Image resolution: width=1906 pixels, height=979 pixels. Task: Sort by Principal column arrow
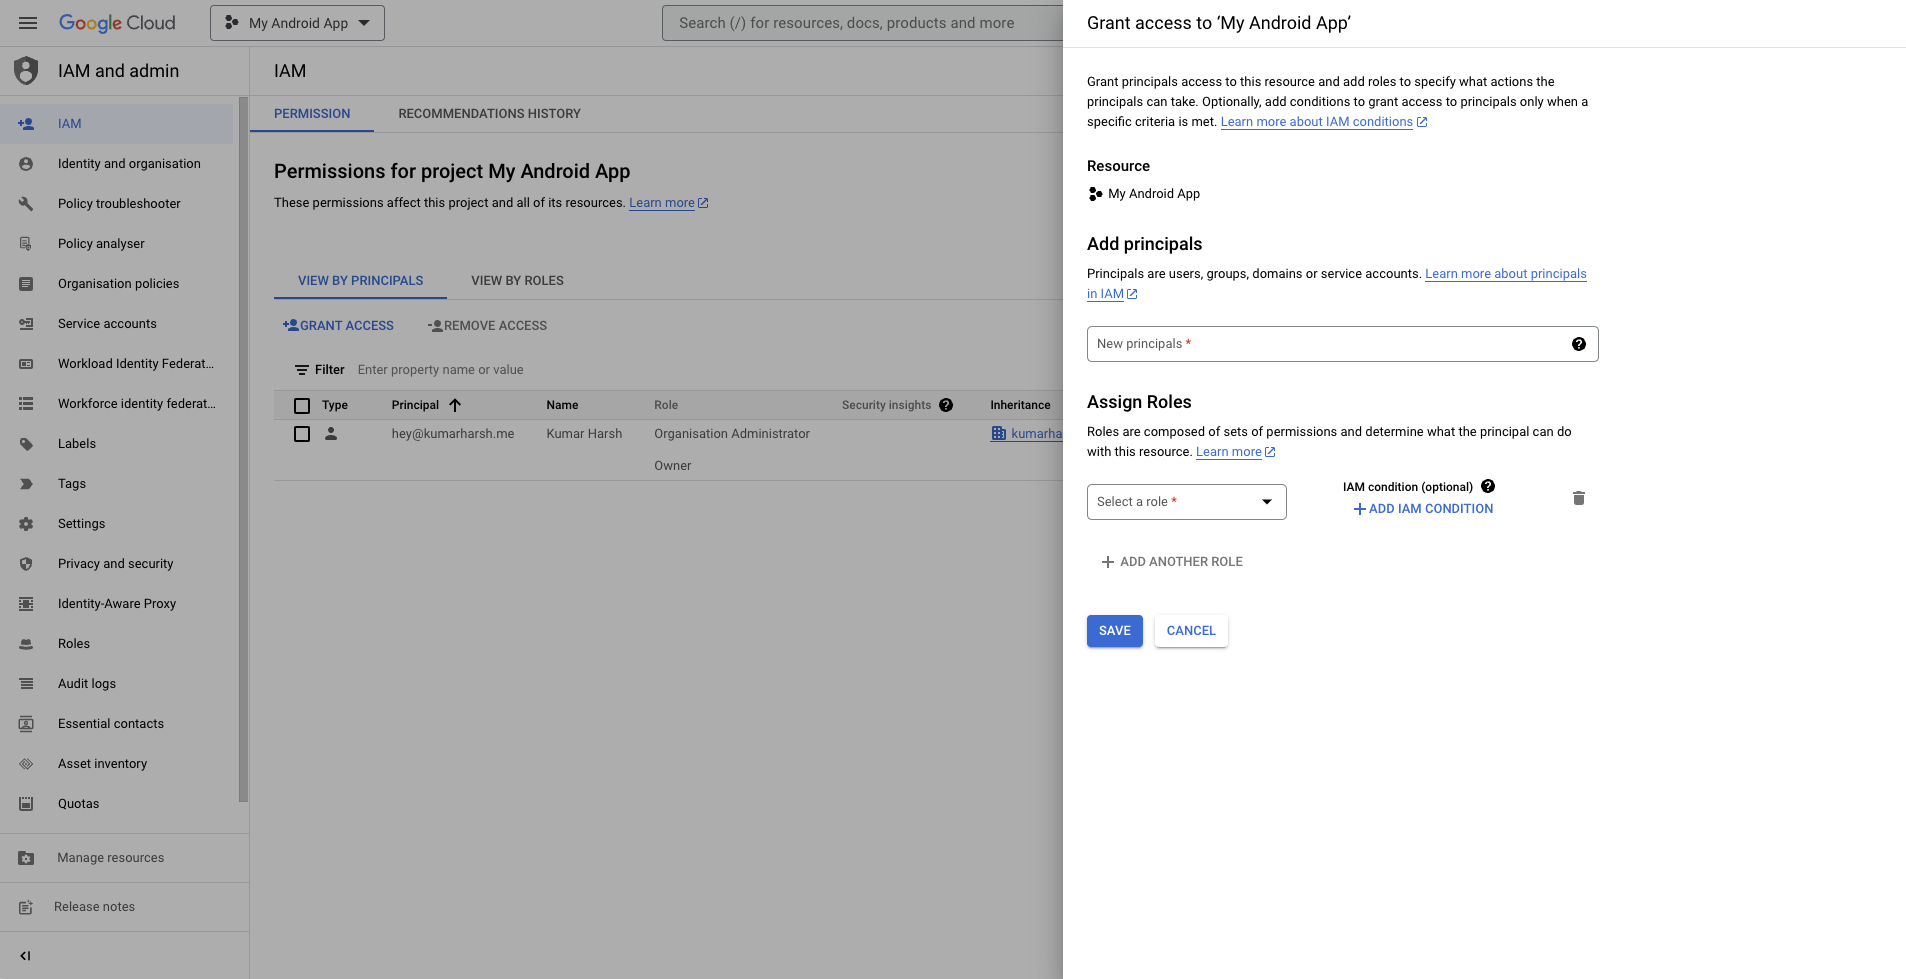pyautogui.click(x=455, y=405)
